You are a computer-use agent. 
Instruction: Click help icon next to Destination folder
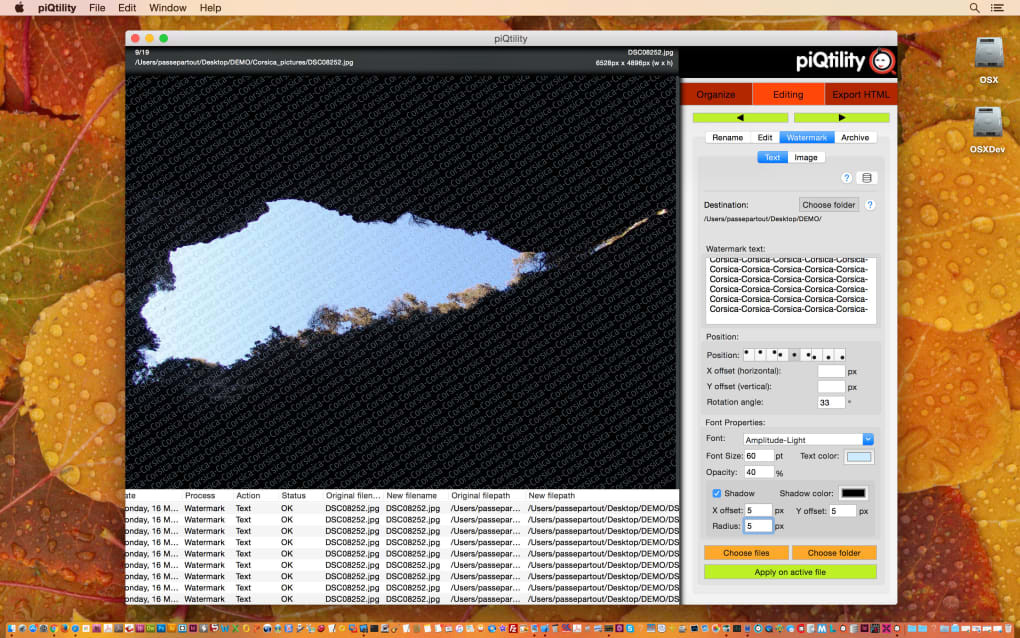[x=870, y=205]
